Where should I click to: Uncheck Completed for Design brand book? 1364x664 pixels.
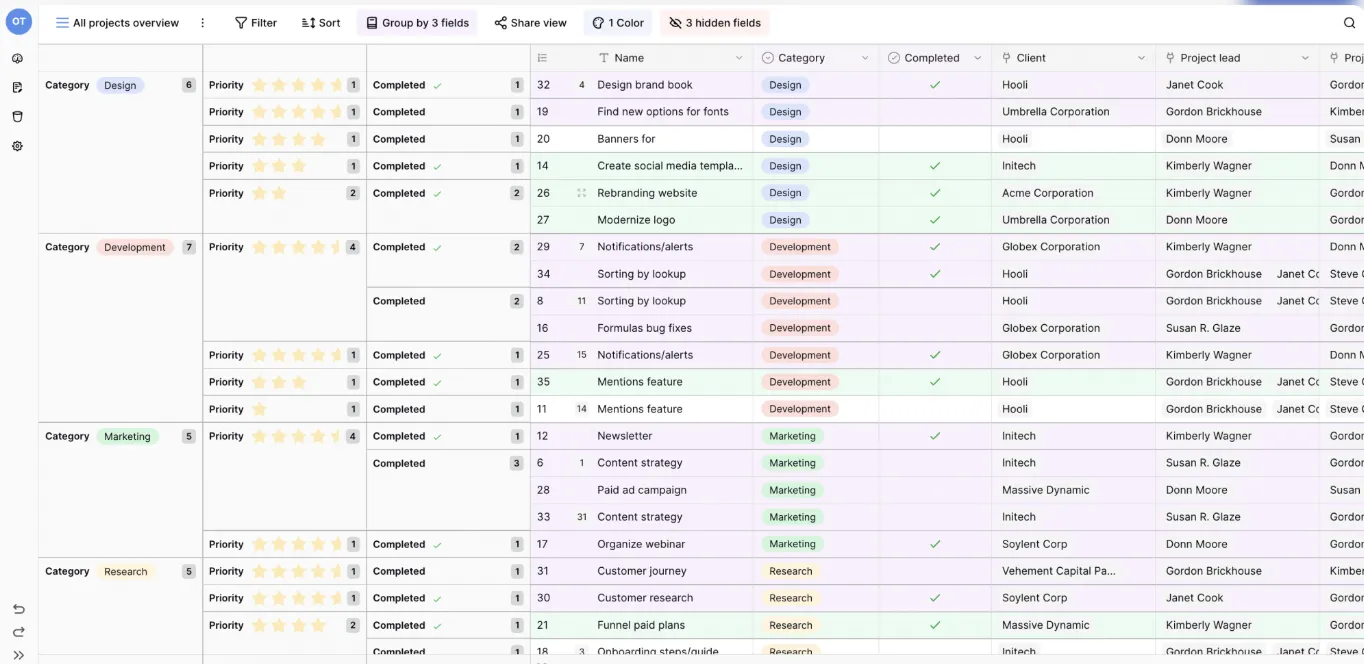935,85
